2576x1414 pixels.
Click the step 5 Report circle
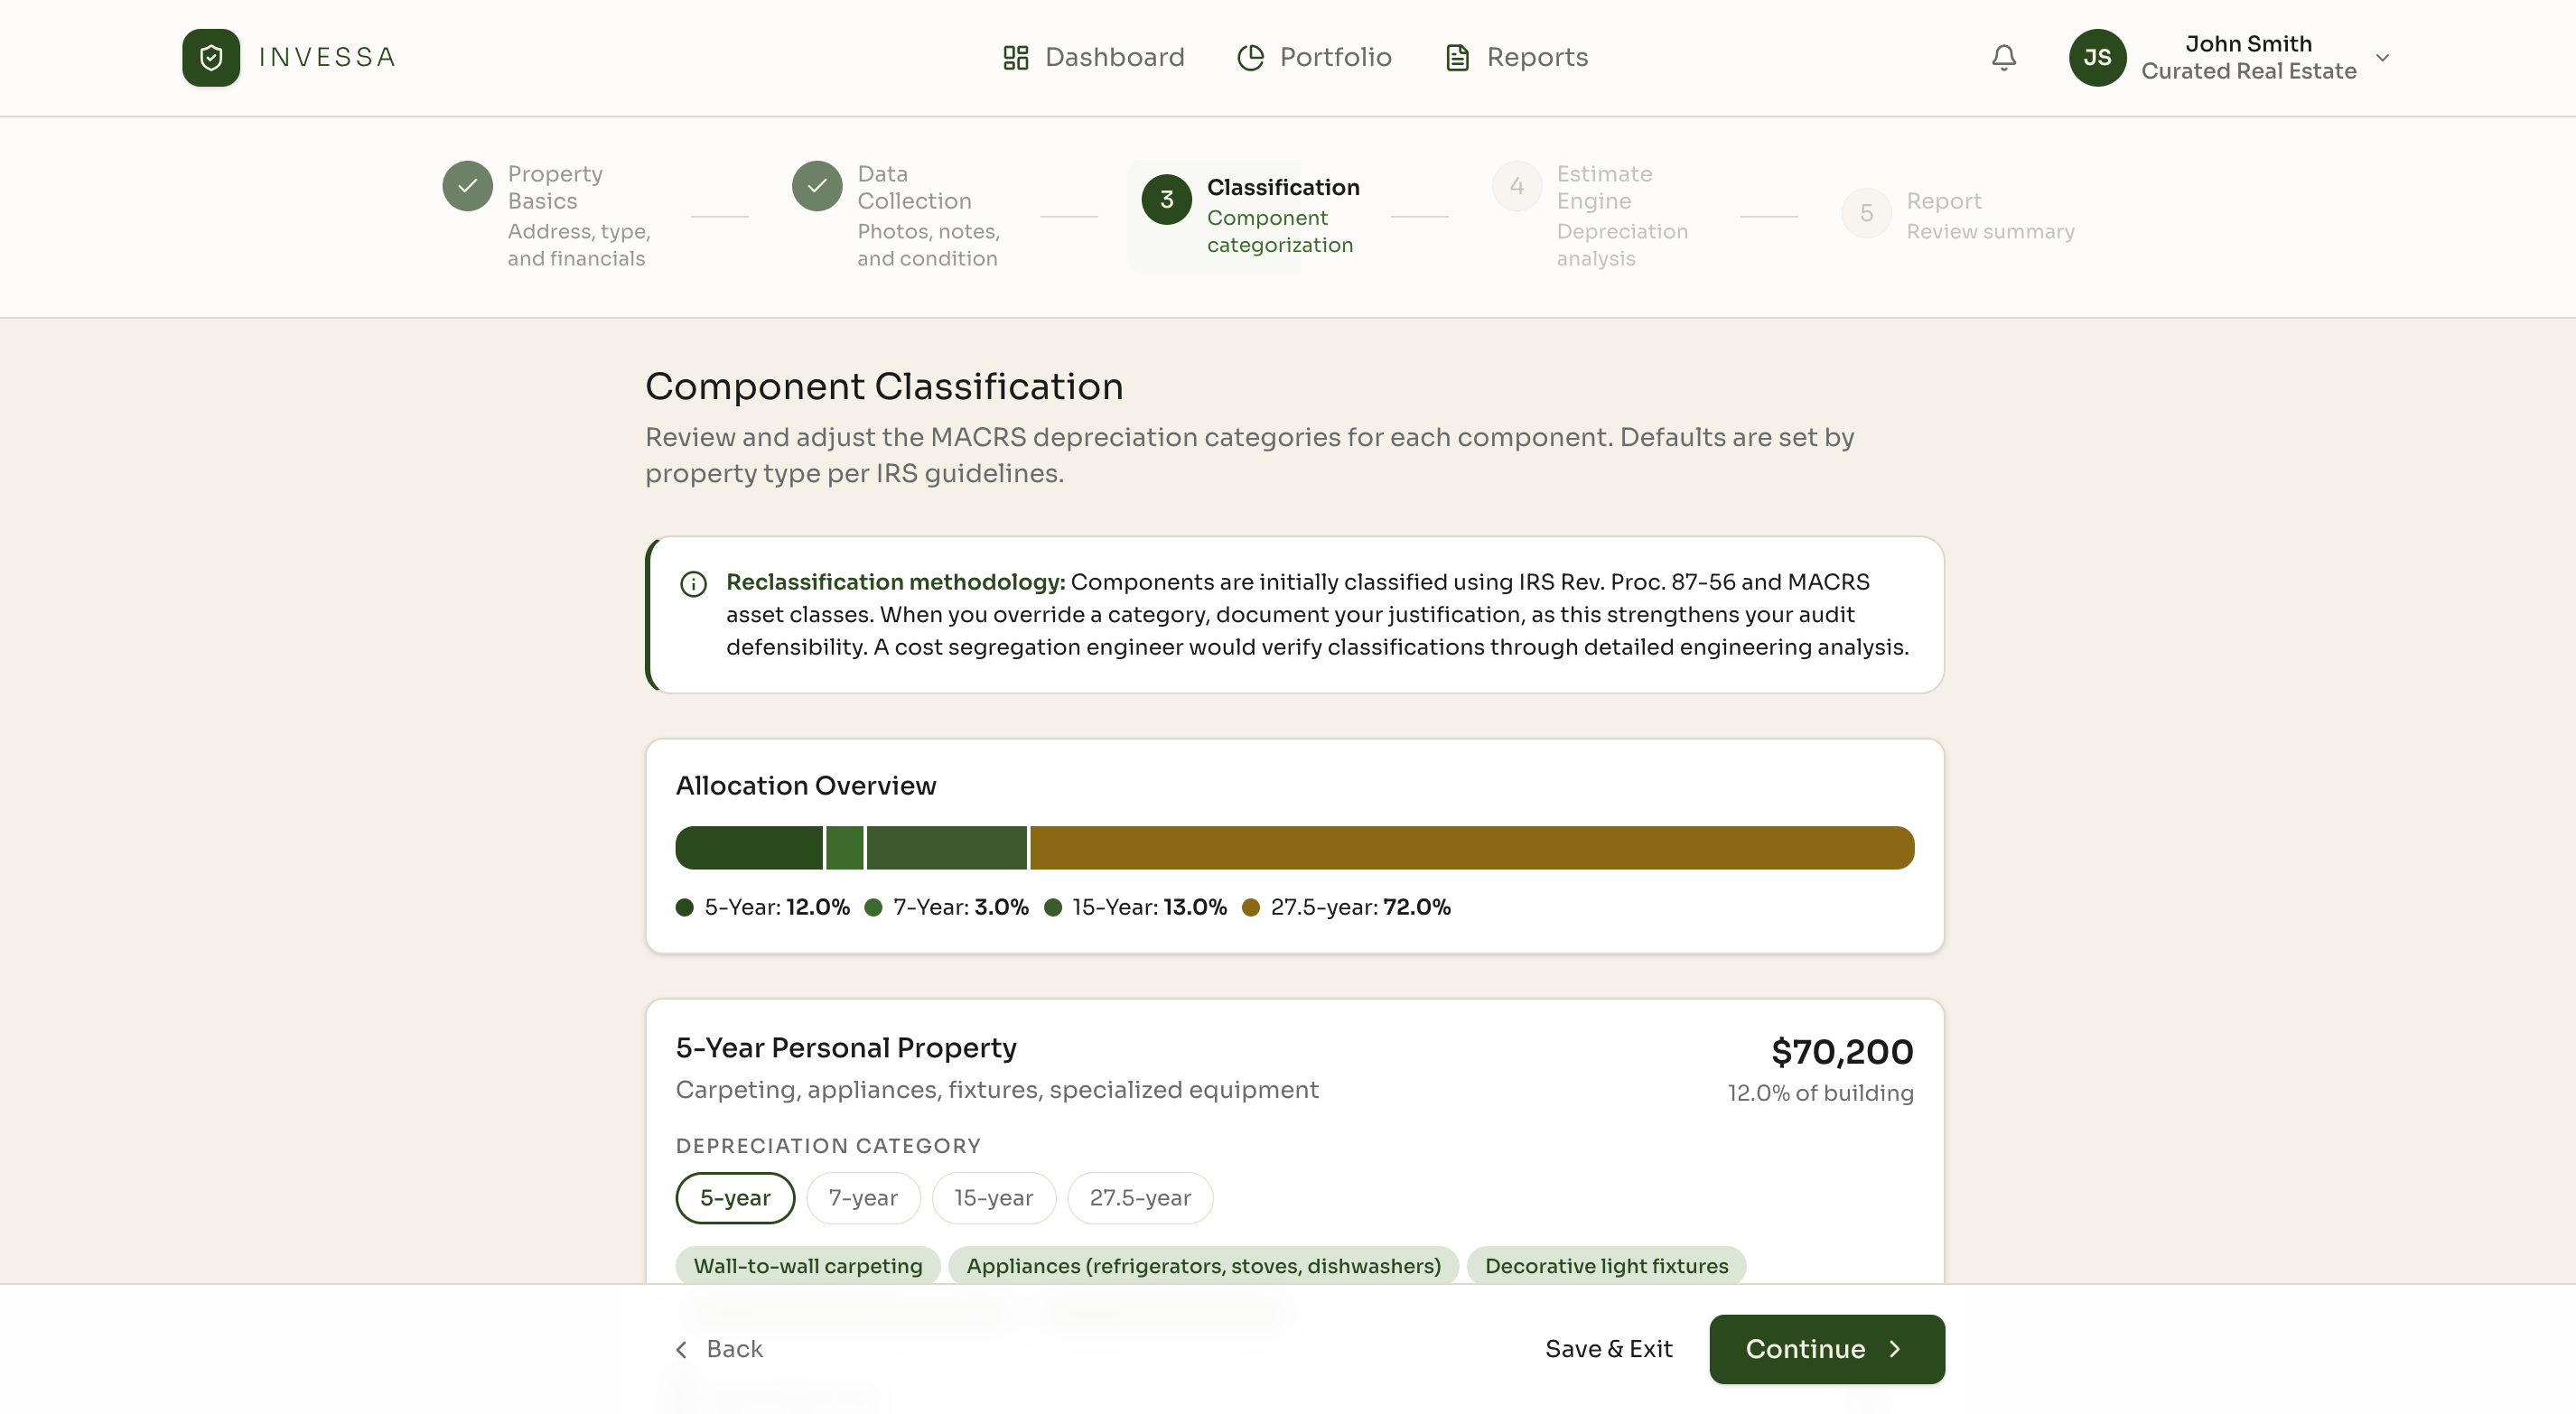click(x=1866, y=213)
